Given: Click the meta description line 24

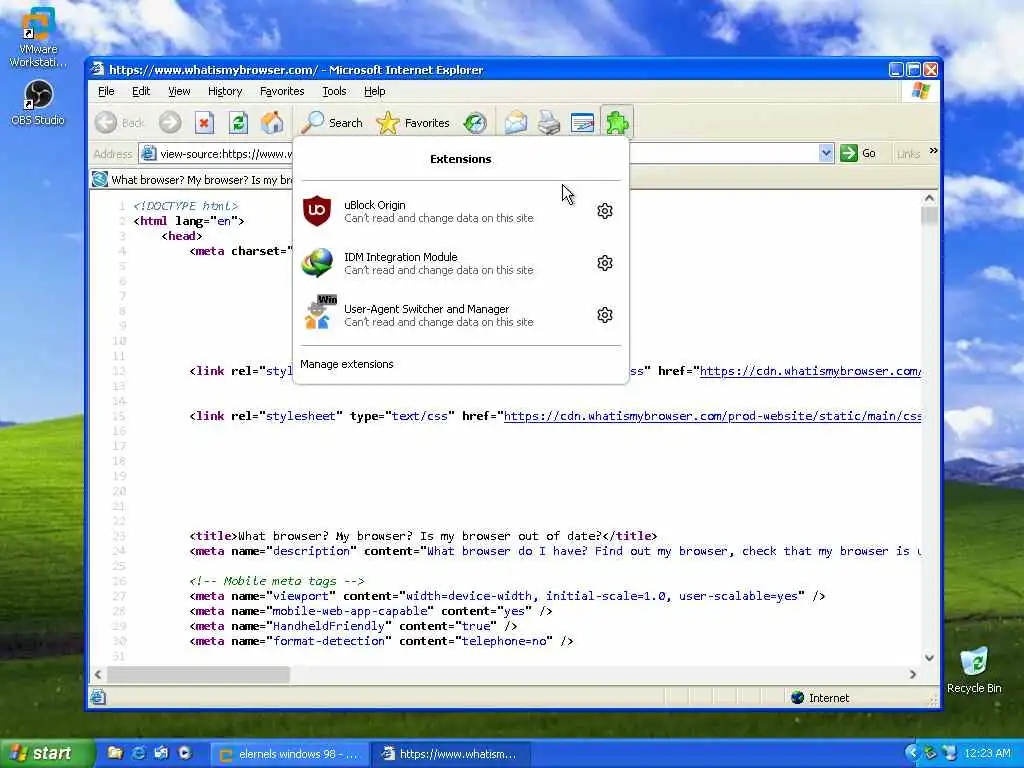Looking at the screenshot, I should pos(555,551).
